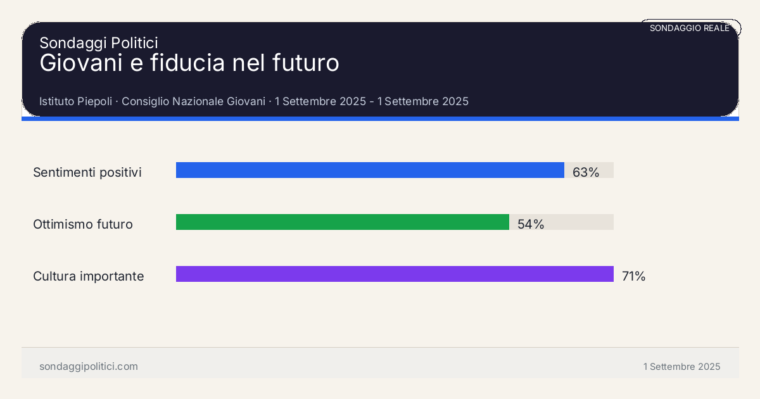The image size is (760, 399).
Task: Click the green Ottimismo futuro bar
Action: click(342, 222)
